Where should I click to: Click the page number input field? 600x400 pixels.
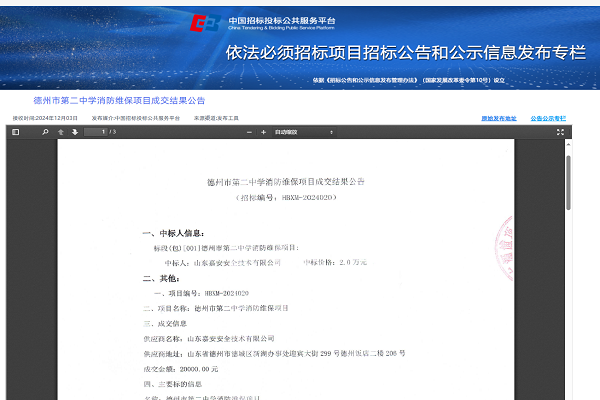coord(96,132)
